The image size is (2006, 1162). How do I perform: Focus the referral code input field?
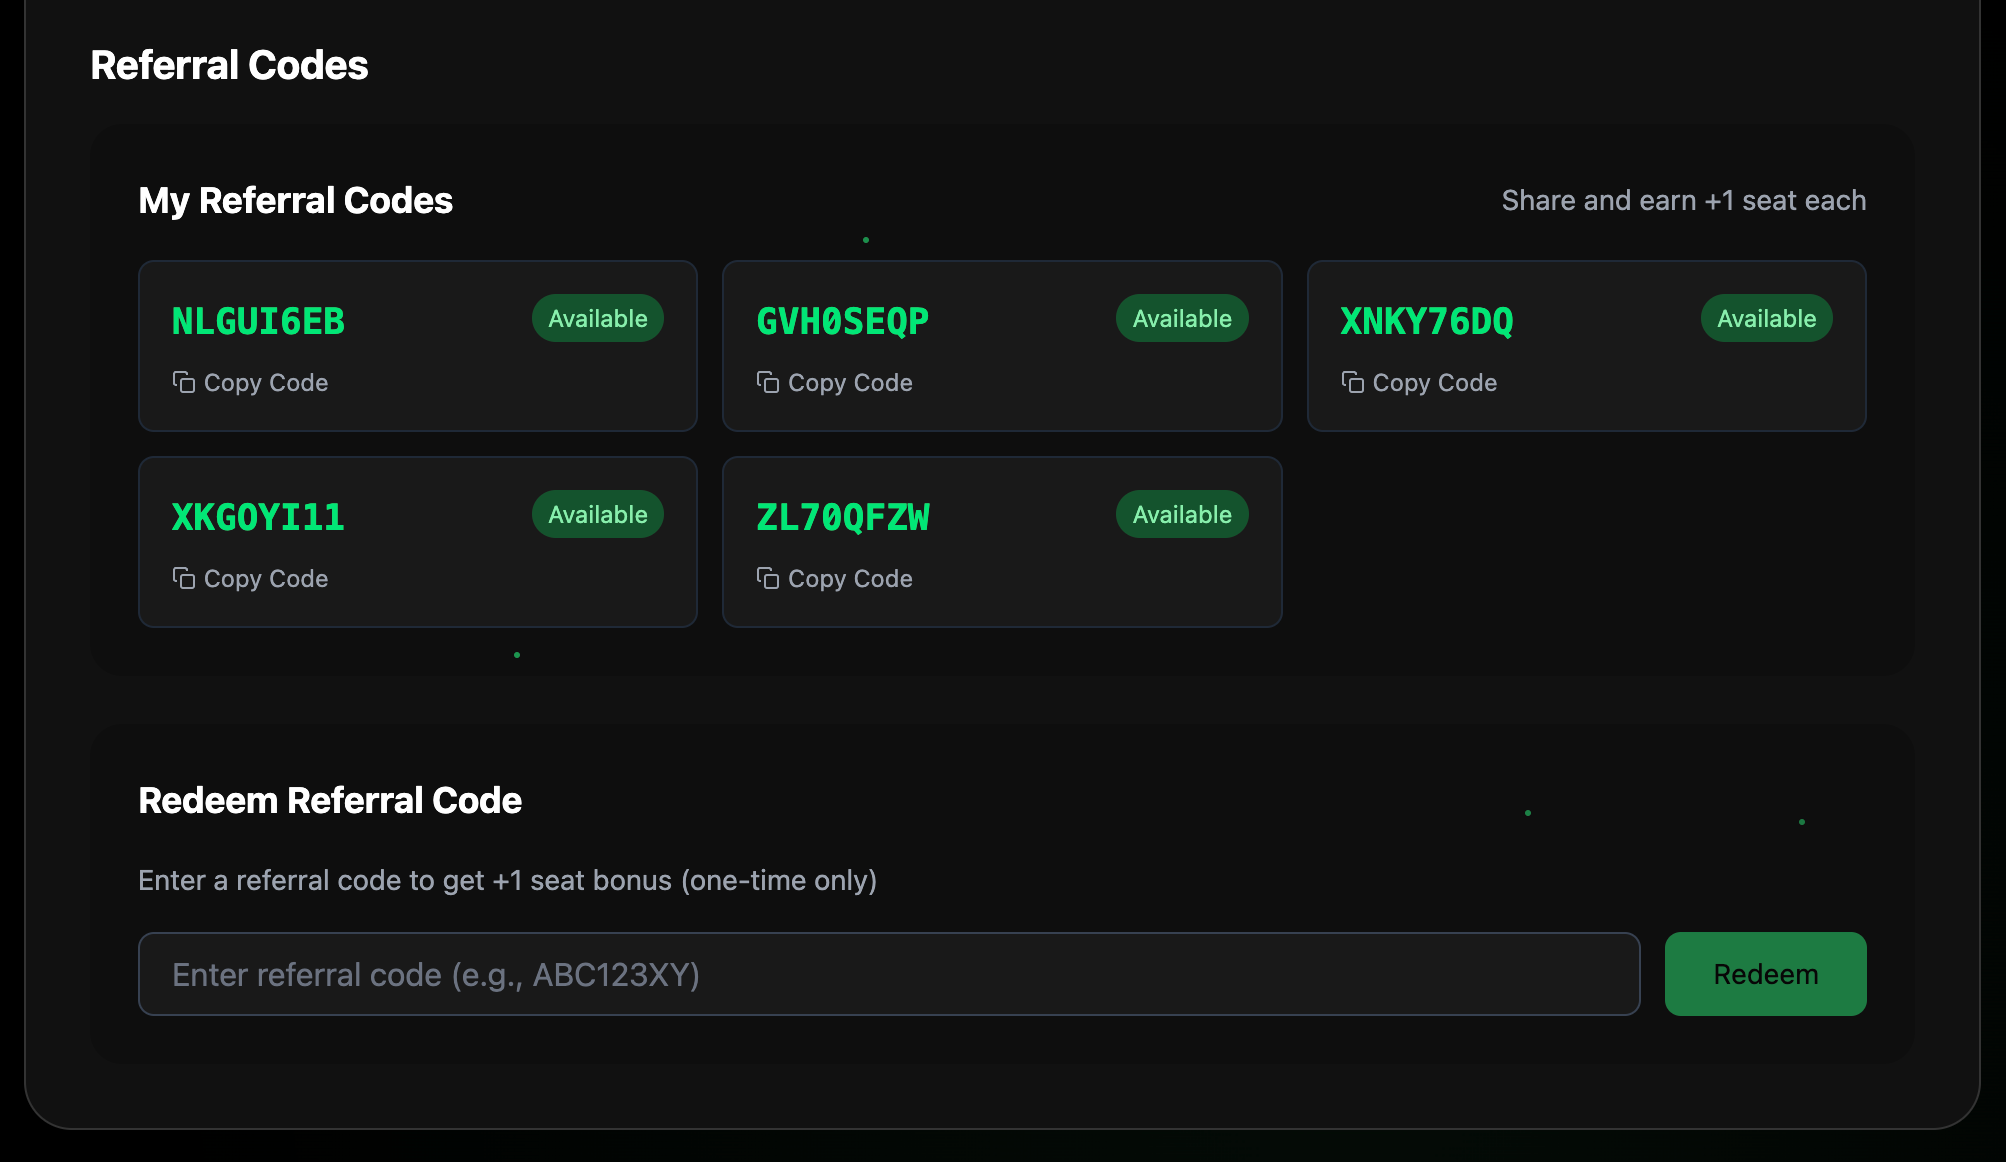pos(889,974)
